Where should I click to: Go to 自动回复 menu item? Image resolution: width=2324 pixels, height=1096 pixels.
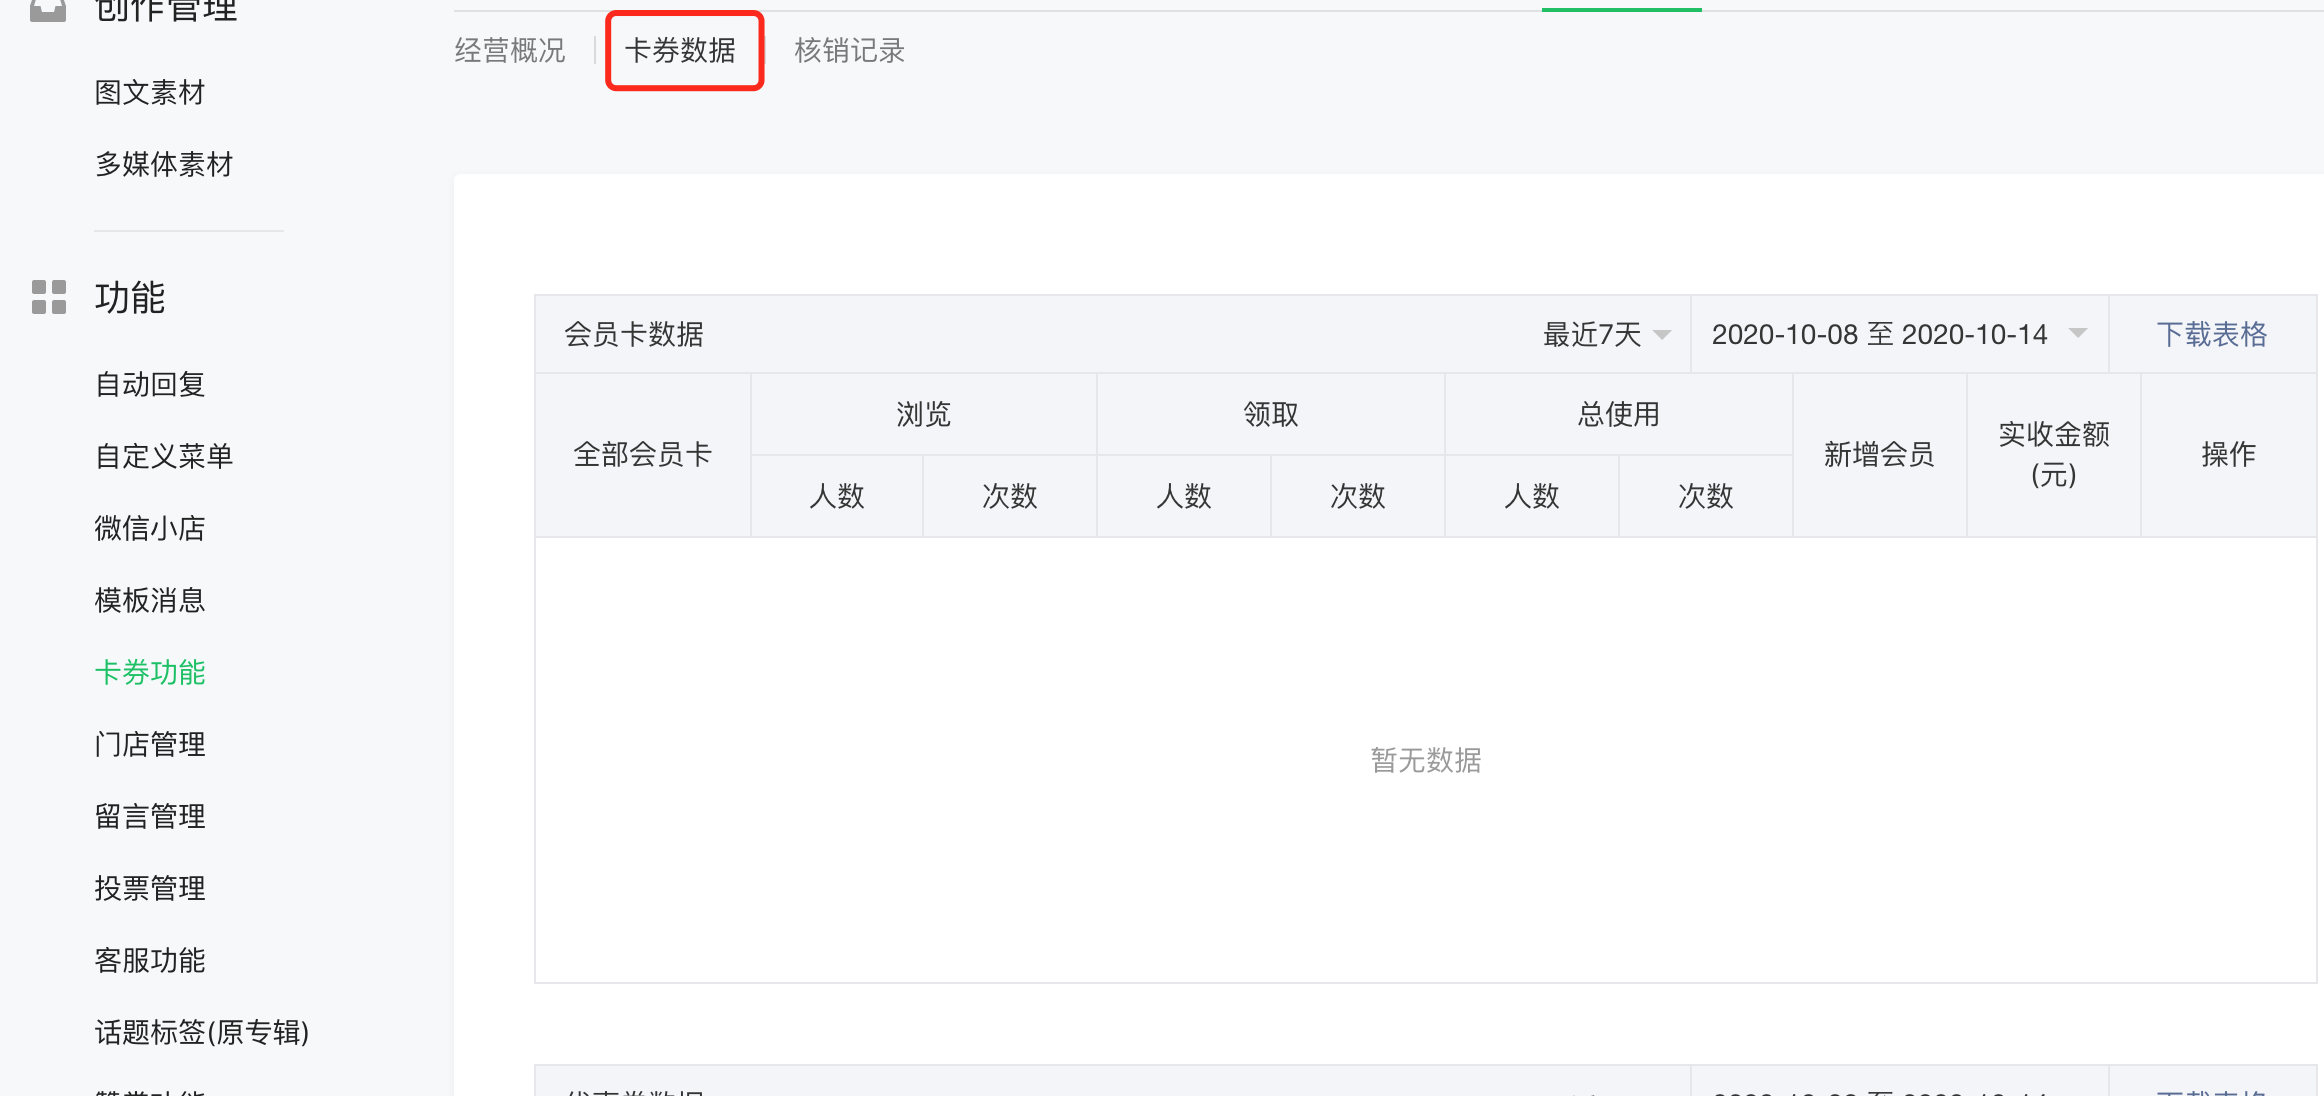point(150,384)
